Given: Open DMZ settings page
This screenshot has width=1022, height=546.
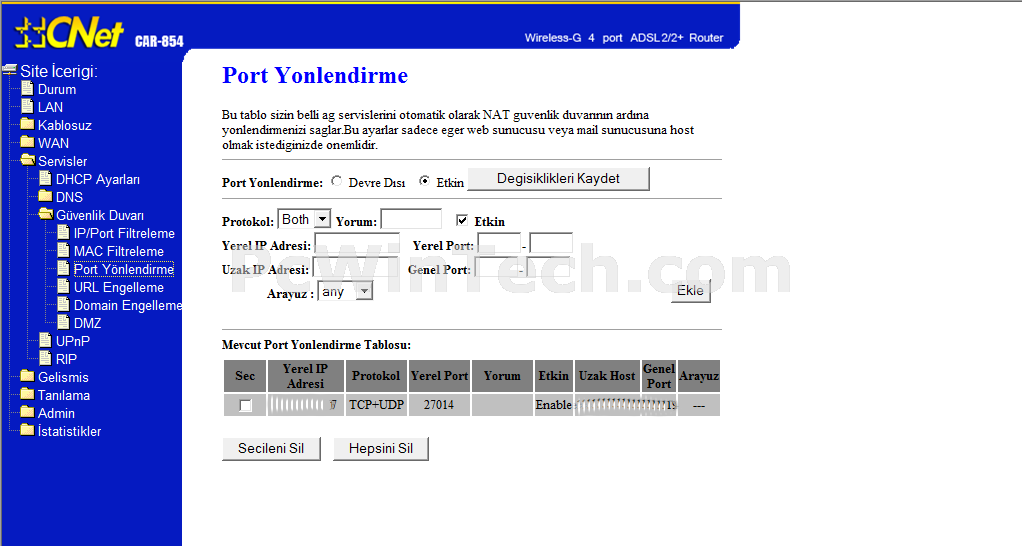Looking at the screenshot, I should [x=87, y=324].
